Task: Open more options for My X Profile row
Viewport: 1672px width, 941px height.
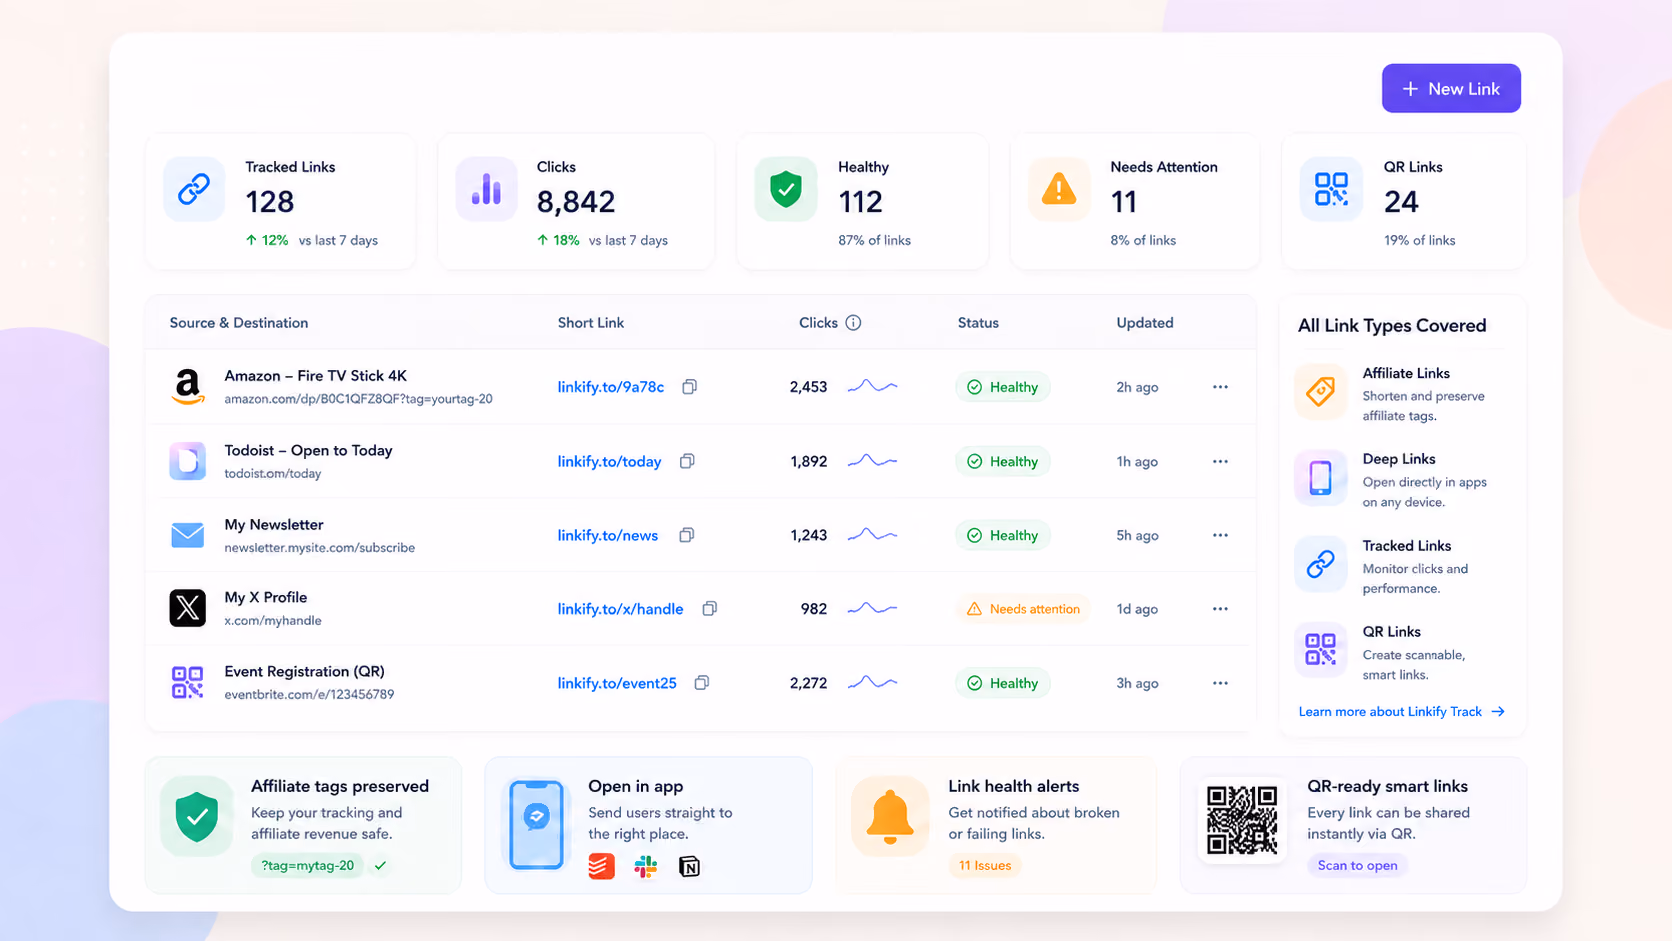Action: (x=1220, y=608)
